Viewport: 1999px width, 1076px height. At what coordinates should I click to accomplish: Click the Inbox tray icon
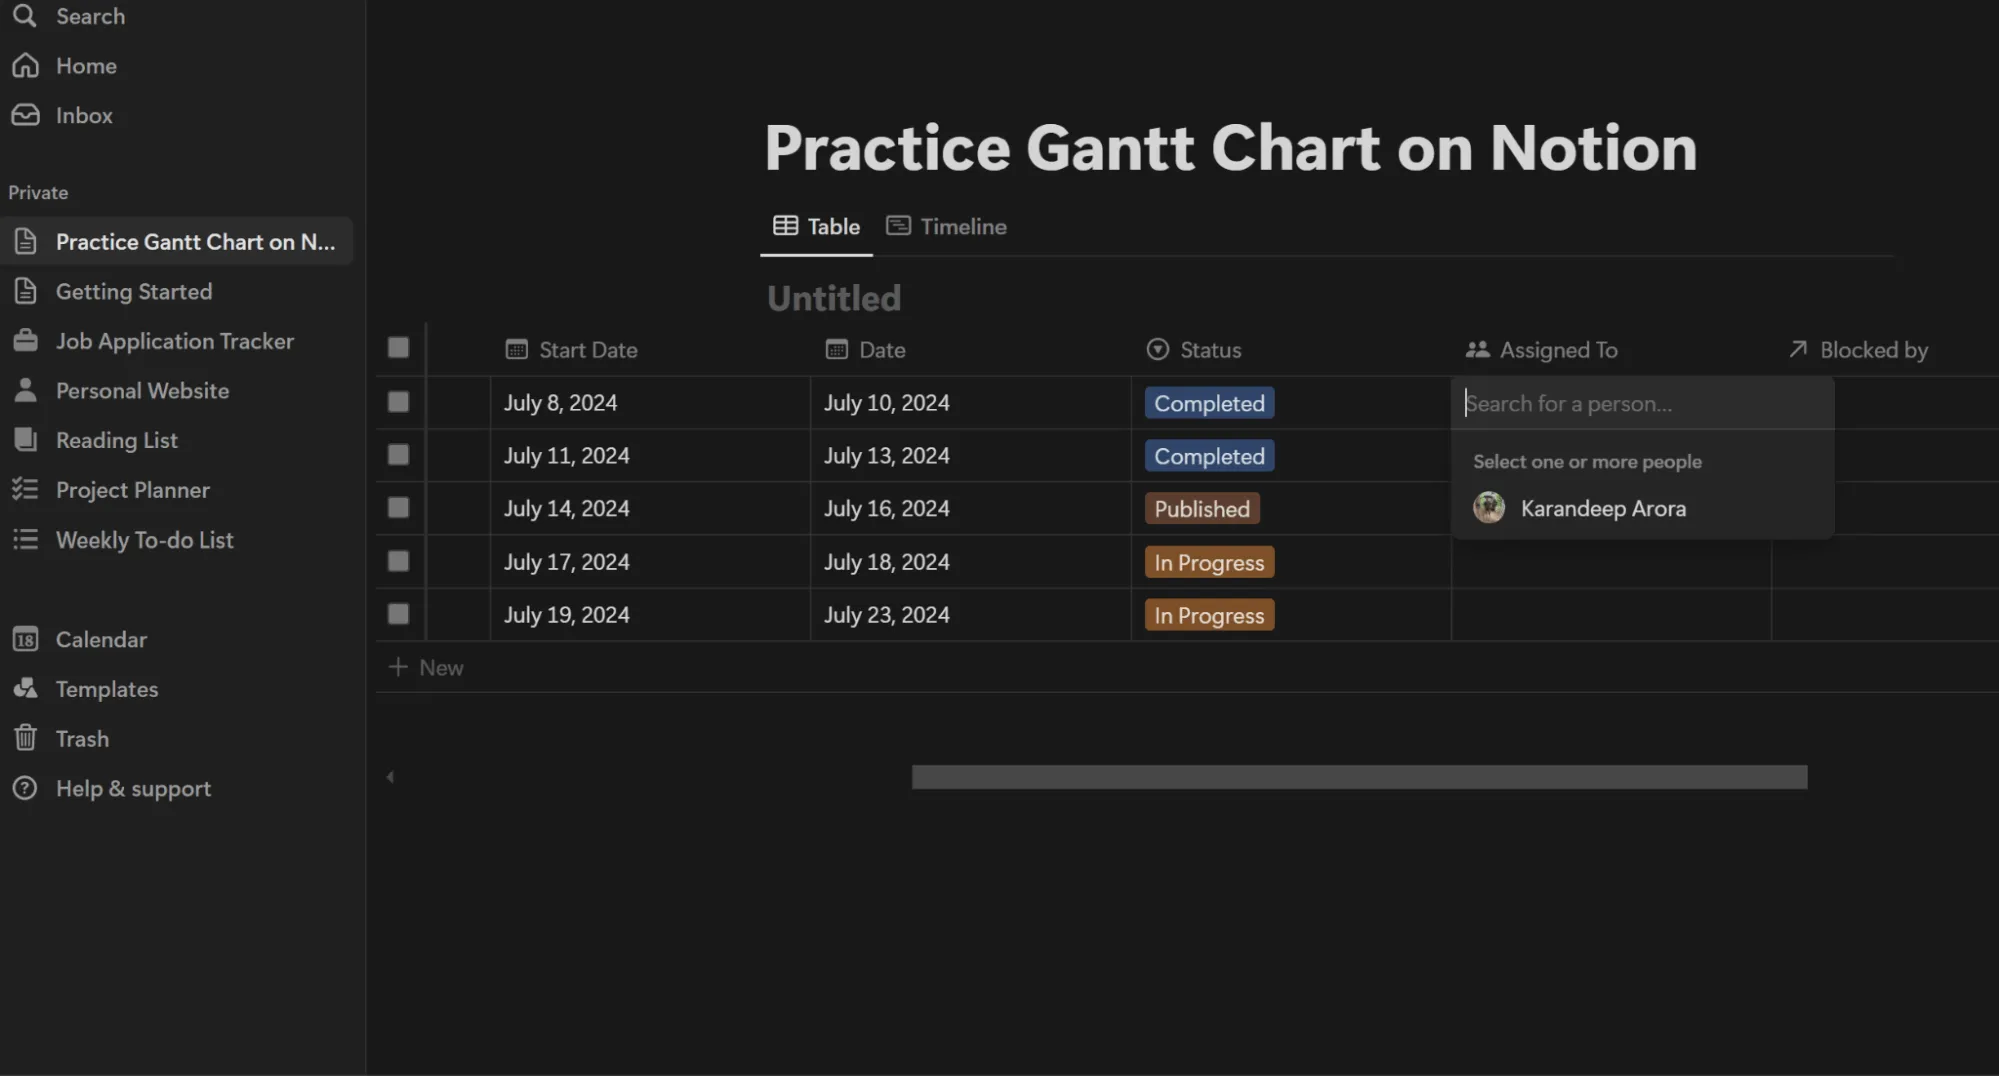coord(25,115)
